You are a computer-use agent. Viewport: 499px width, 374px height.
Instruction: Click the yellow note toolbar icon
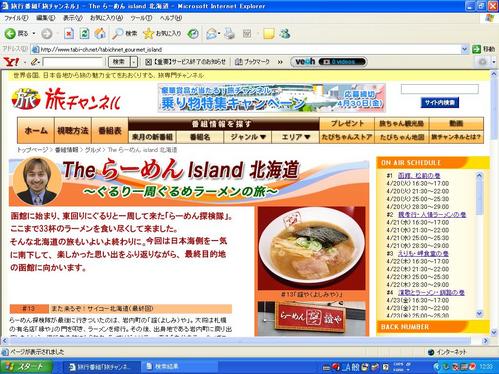(269, 34)
